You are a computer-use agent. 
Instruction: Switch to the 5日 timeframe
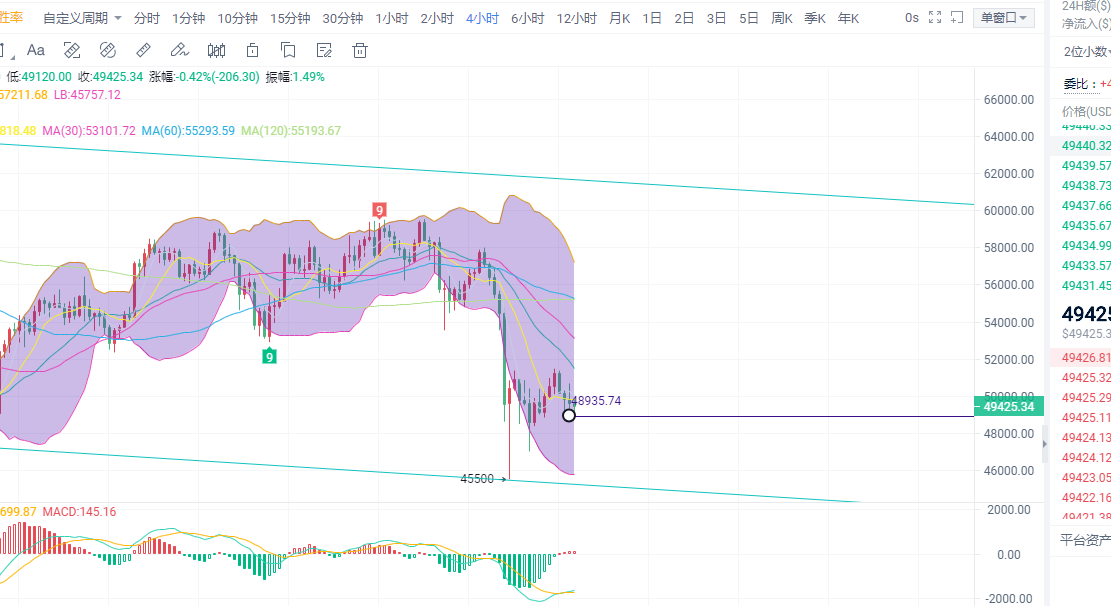click(749, 18)
